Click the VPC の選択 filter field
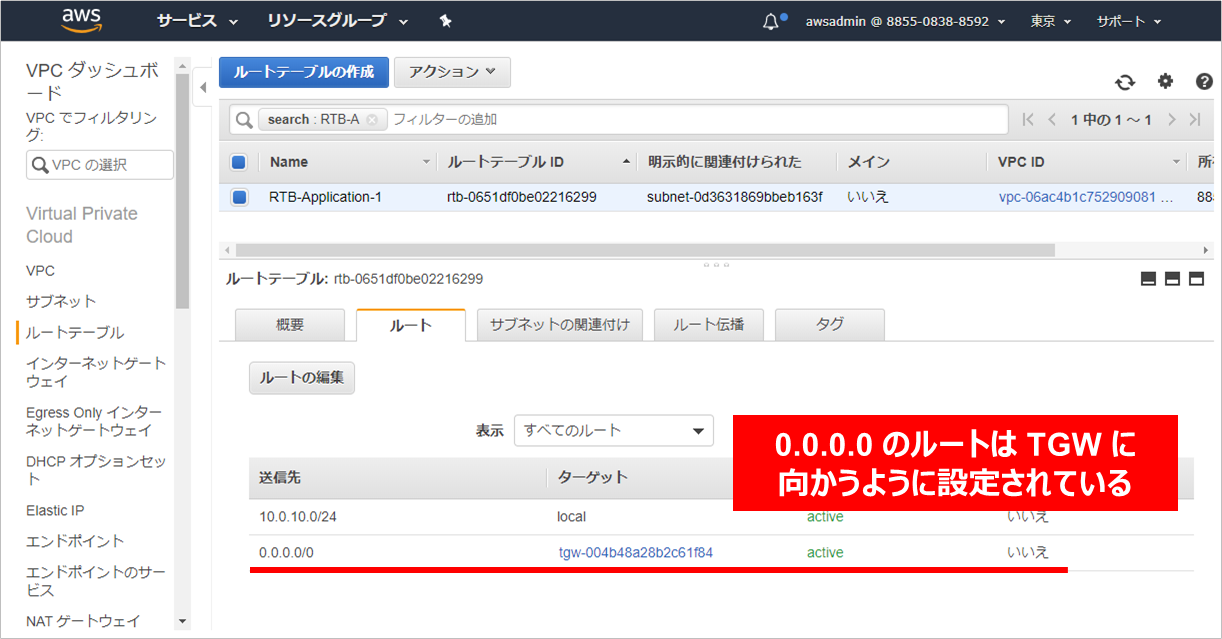 click(x=100, y=165)
